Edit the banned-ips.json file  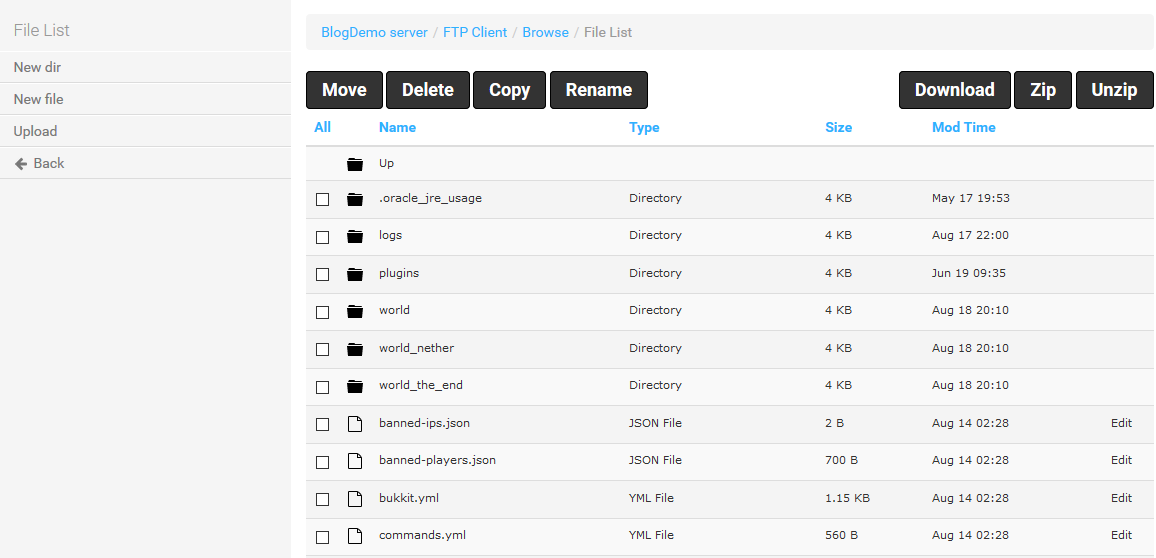coord(1121,423)
